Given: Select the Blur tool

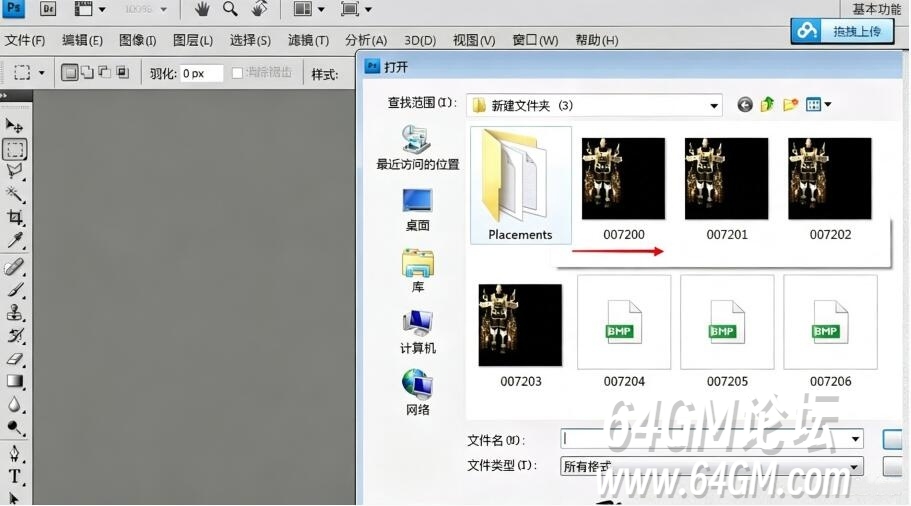Looking at the screenshot, I should pyautogui.click(x=15, y=404).
